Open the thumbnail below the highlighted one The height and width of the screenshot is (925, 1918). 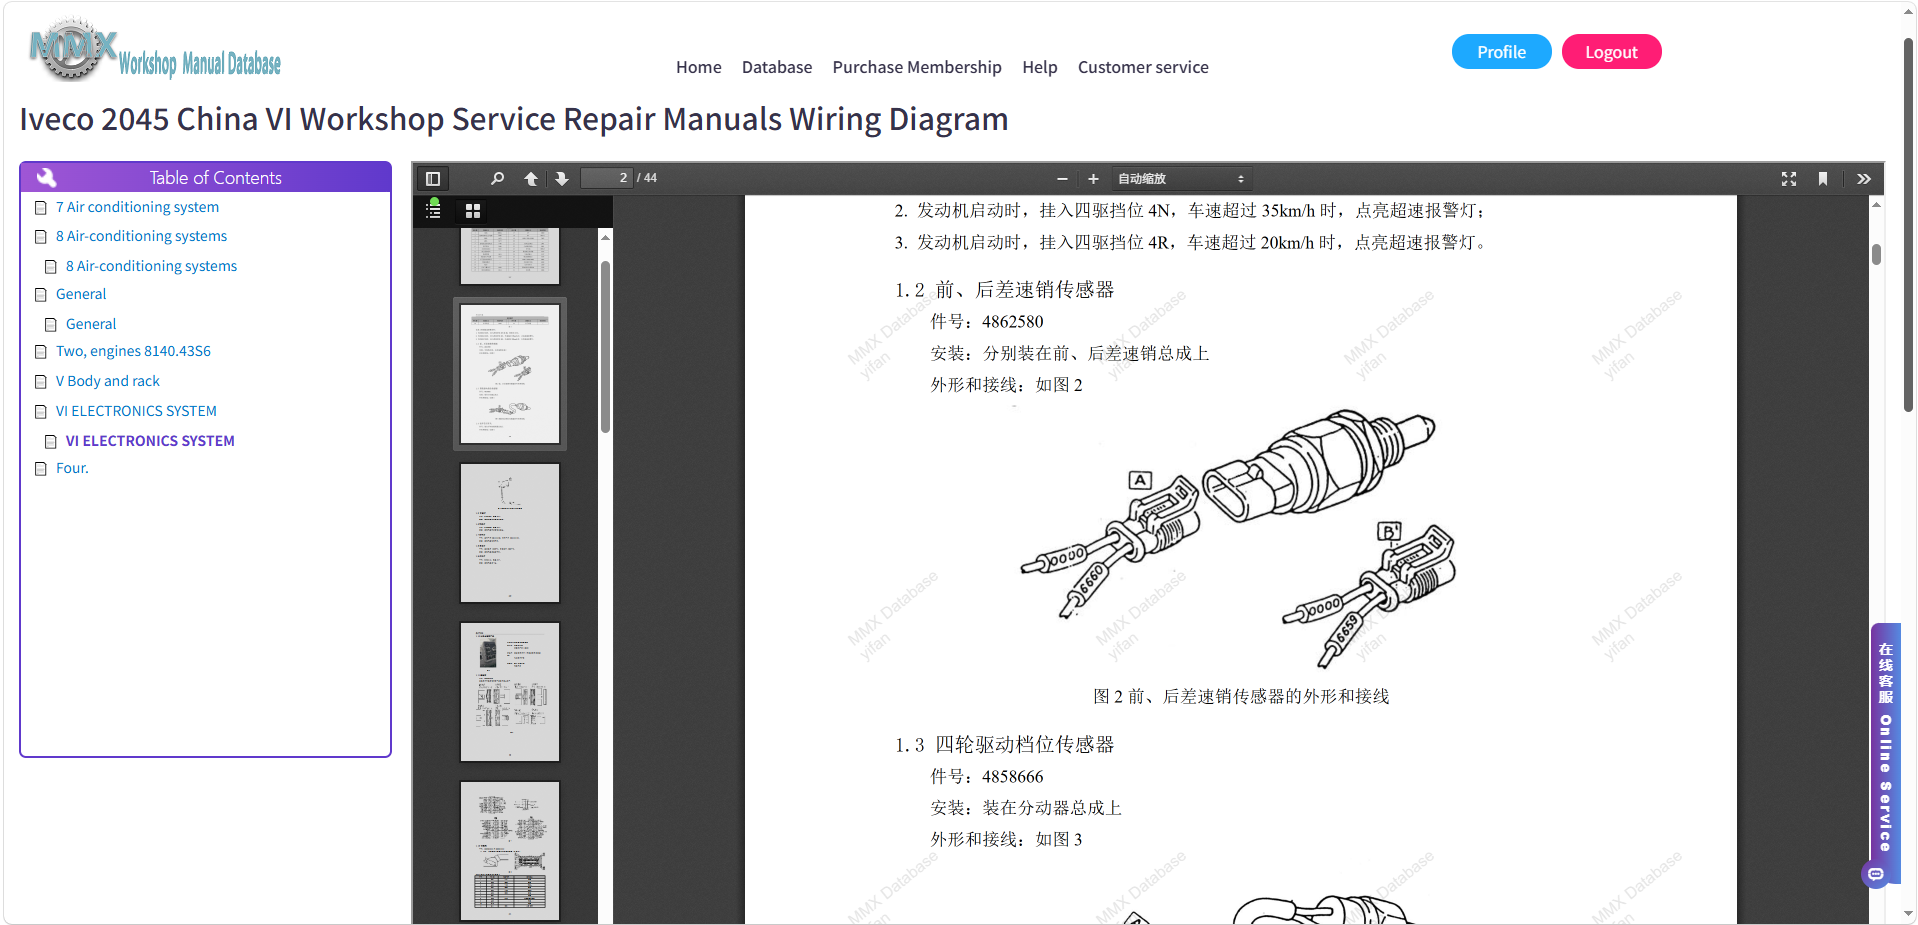coord(510,533)
